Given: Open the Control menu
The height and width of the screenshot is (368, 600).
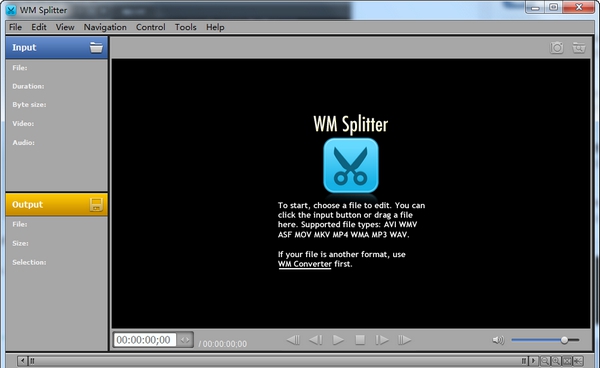Looking at the screenshot, I should click(x=150, y=27).
